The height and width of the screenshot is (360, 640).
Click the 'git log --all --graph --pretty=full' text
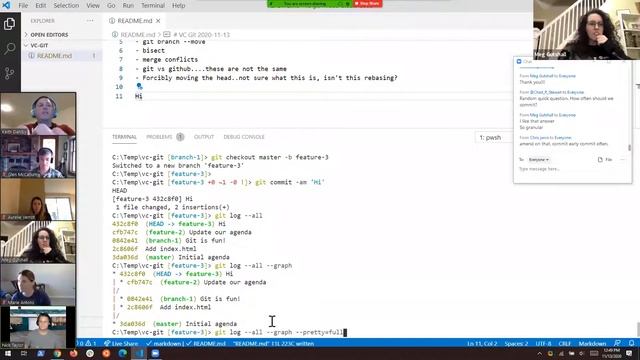click(x=279, y=332)
